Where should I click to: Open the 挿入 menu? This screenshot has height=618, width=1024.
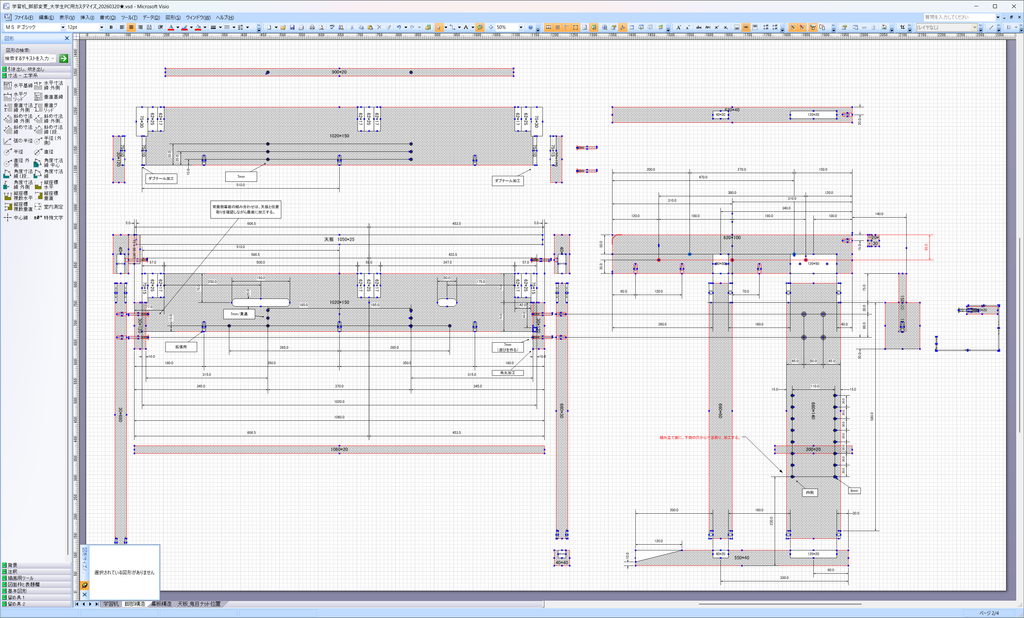(88, 17)
